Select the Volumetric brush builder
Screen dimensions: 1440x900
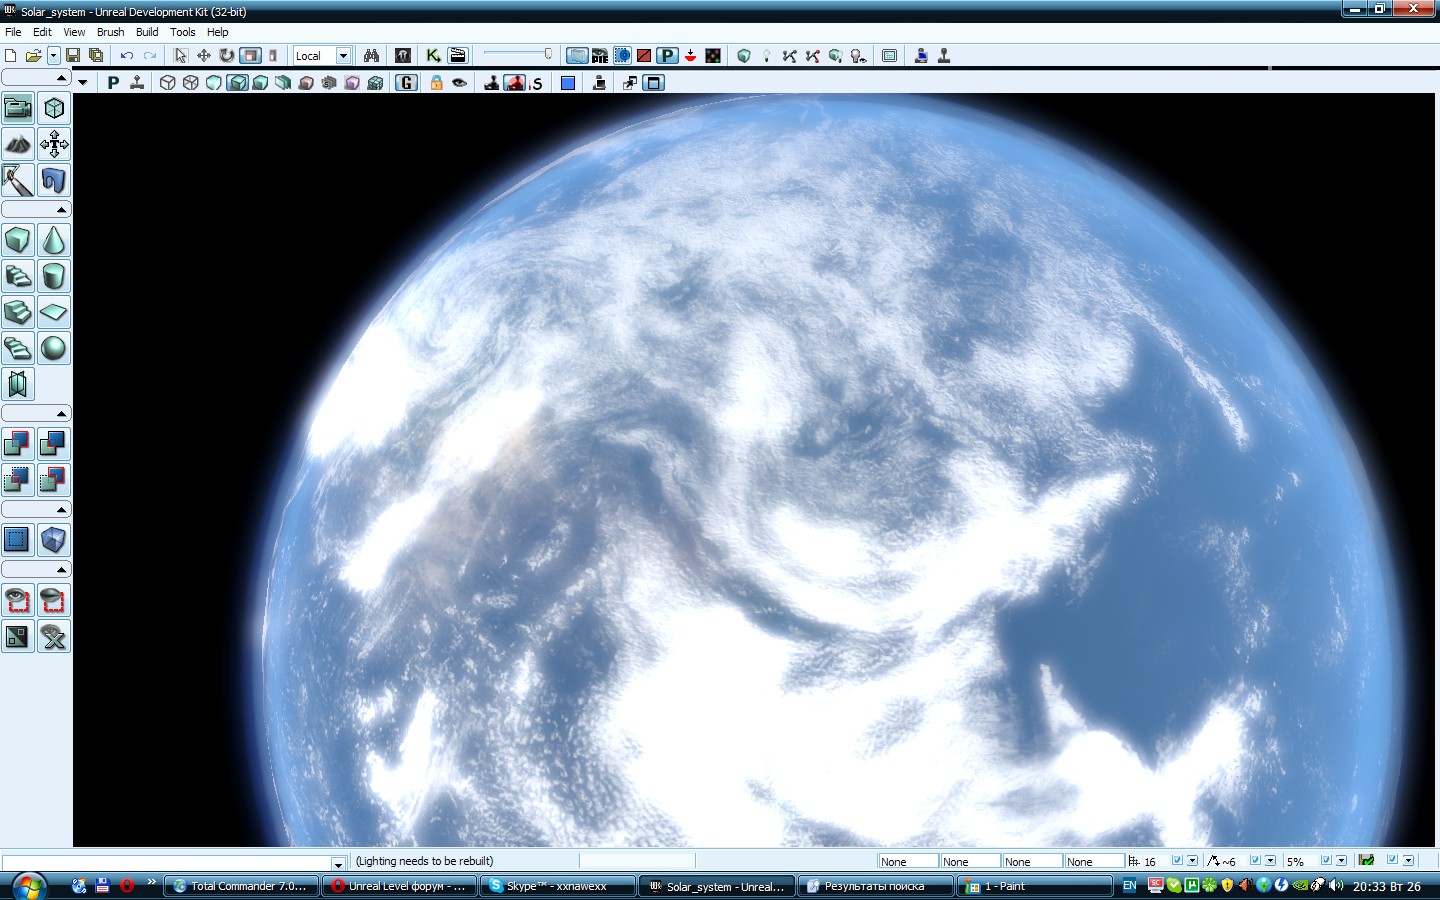[18, 384]
